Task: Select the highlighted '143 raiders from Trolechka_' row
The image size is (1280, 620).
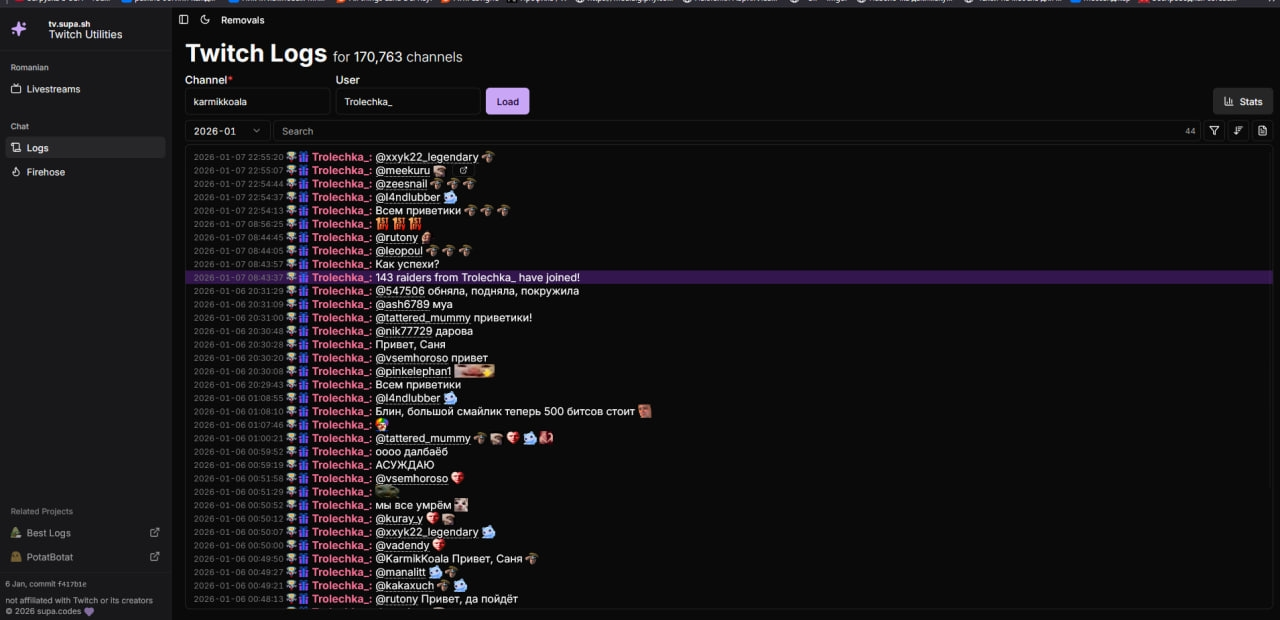Action: [x=729, y=277]
